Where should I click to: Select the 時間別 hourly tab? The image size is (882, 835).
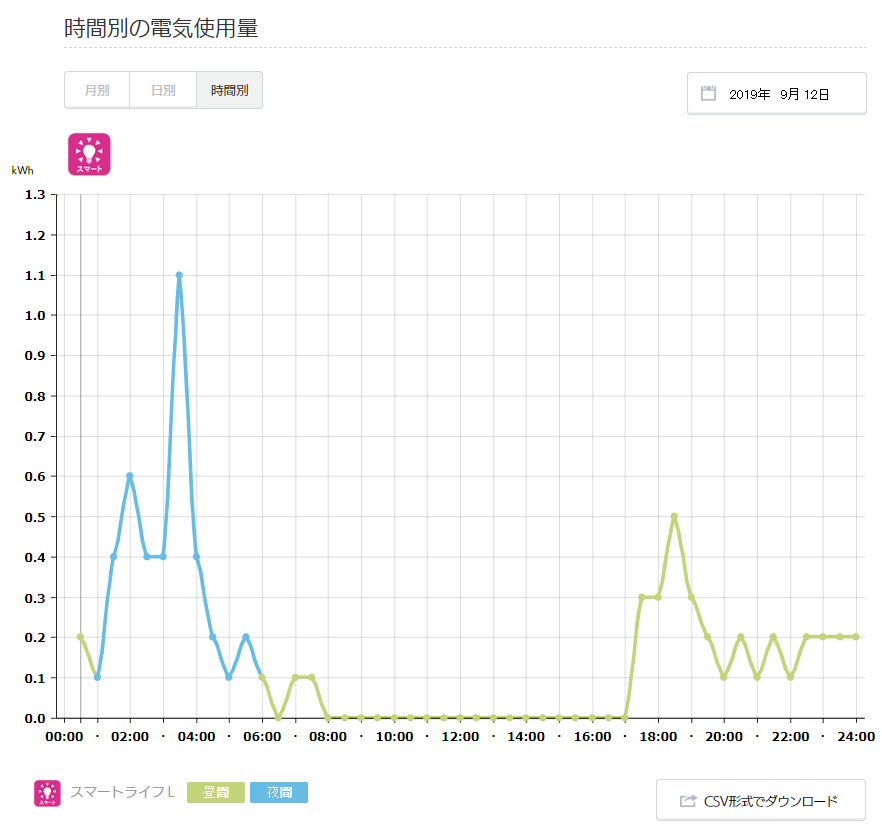[x=230, y=90]
